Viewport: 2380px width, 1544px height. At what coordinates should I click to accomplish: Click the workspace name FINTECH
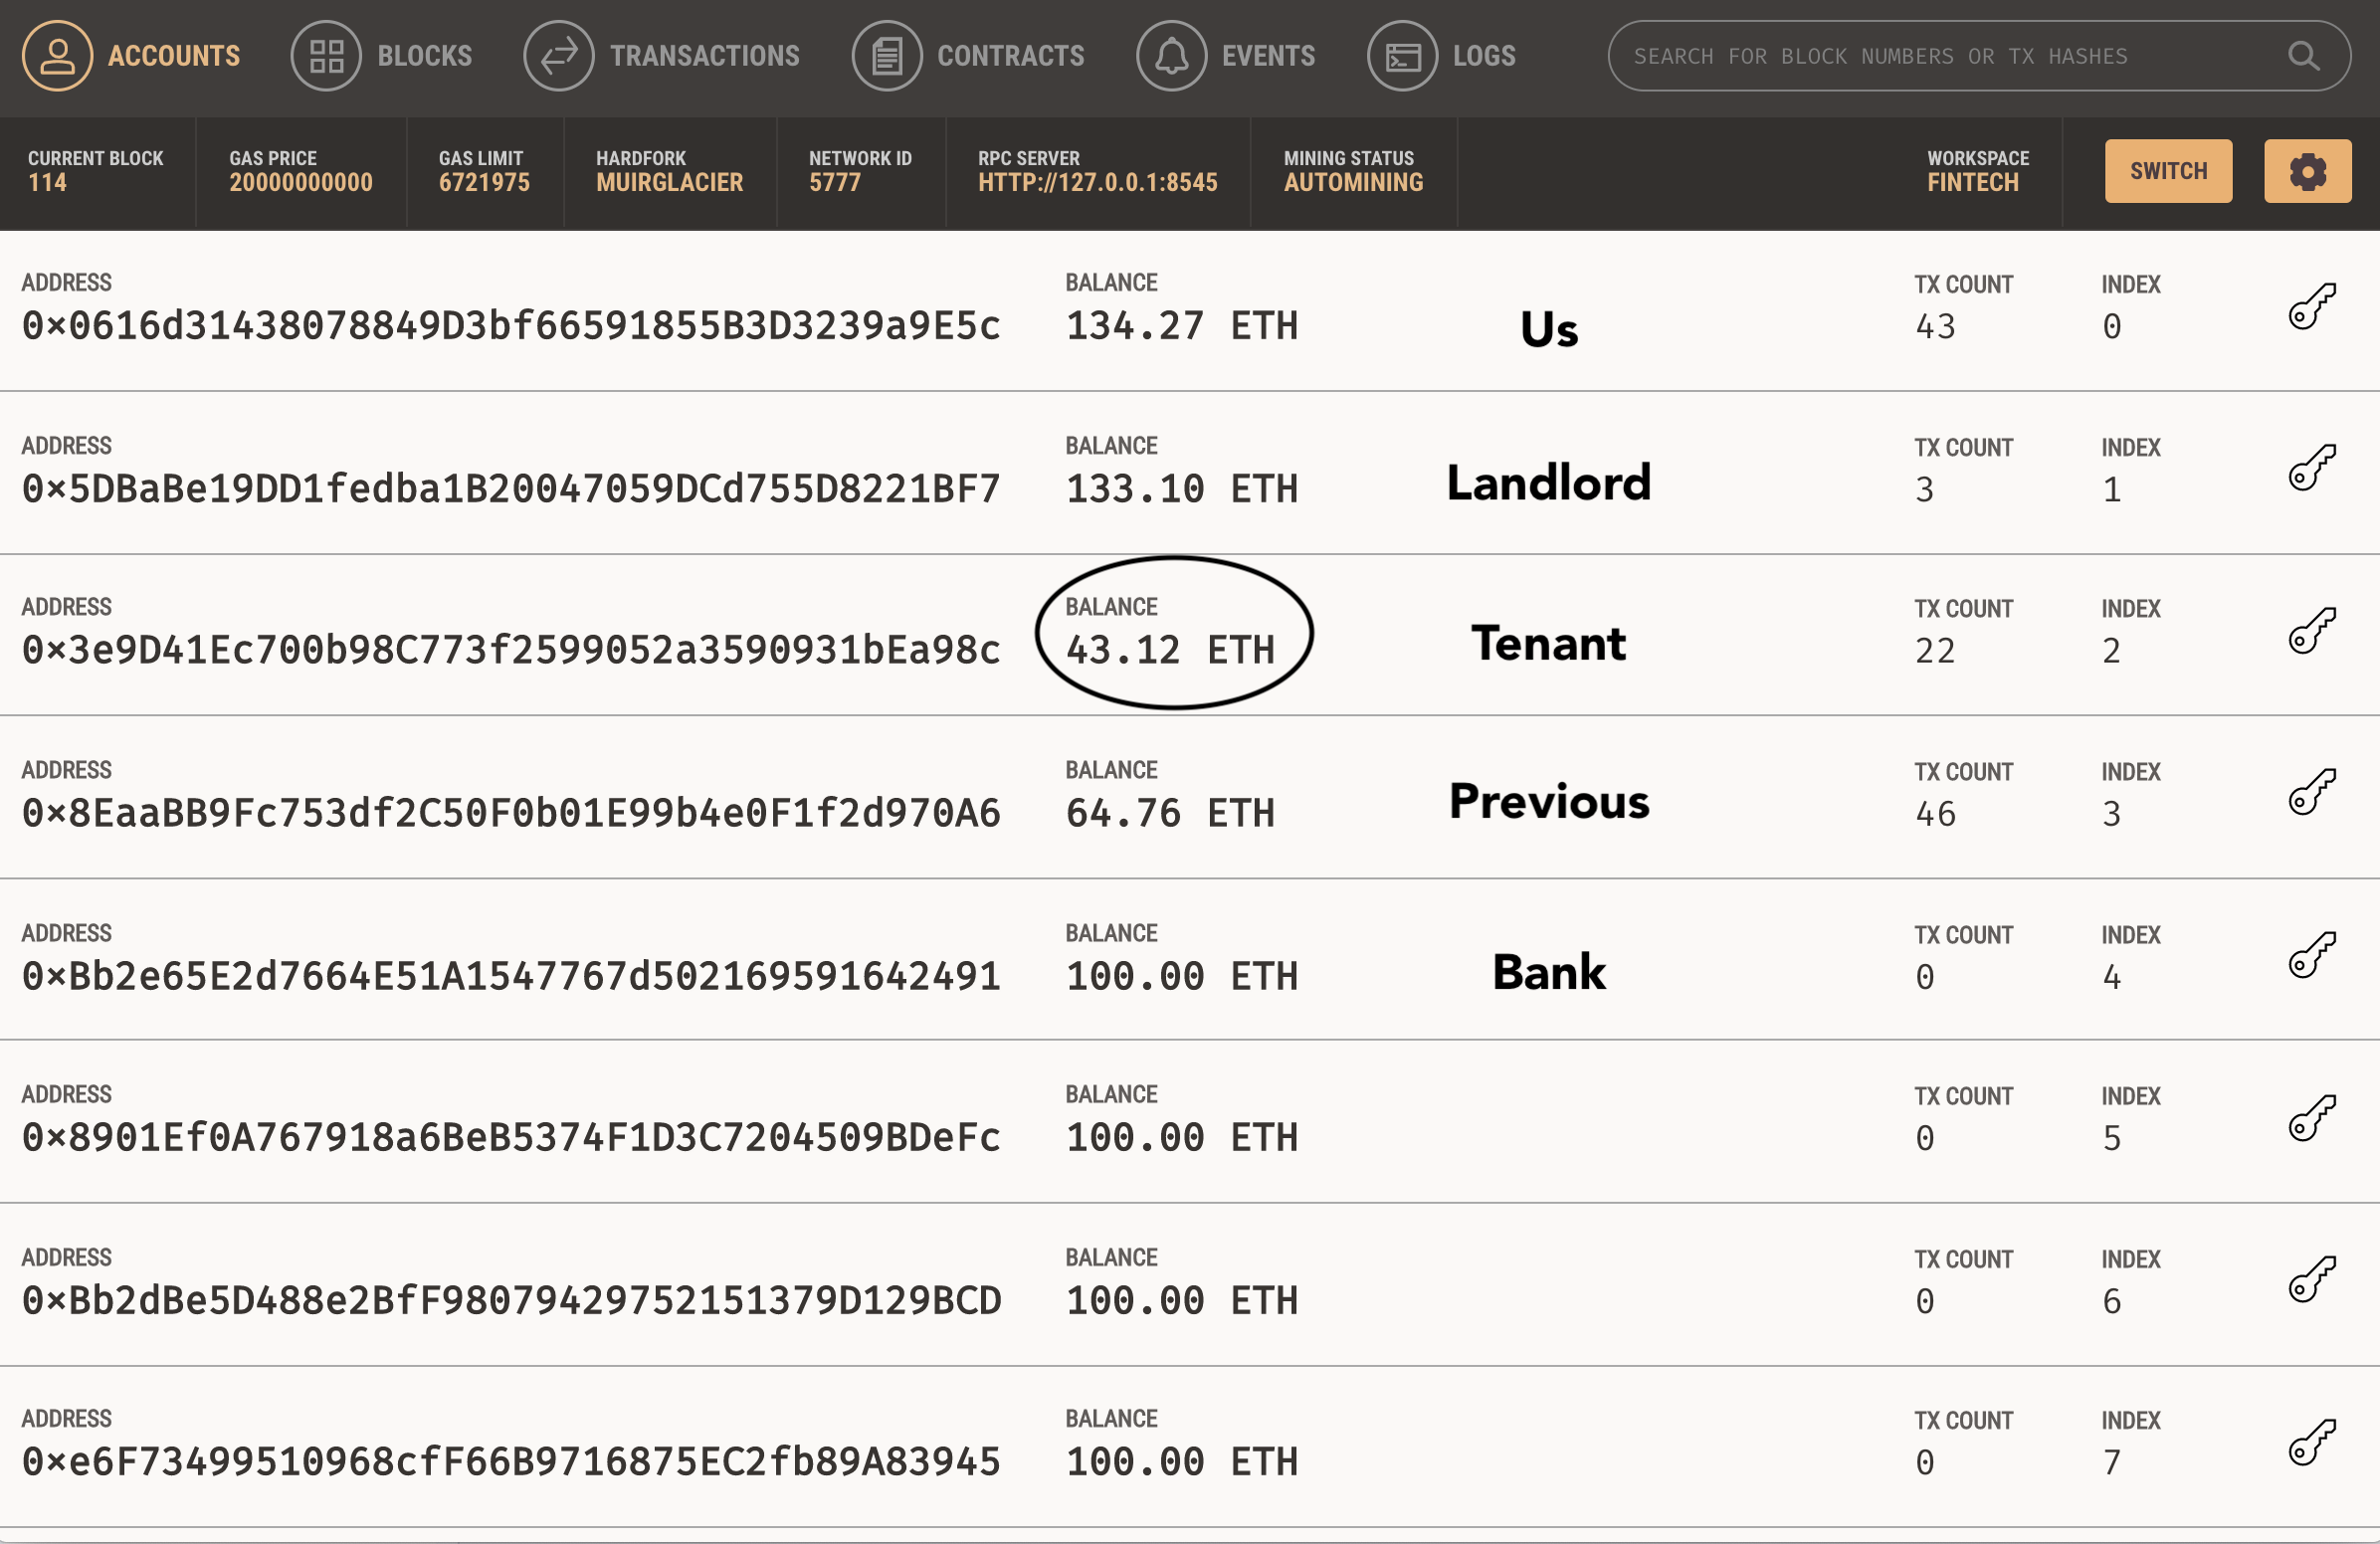coord(1973,183)
